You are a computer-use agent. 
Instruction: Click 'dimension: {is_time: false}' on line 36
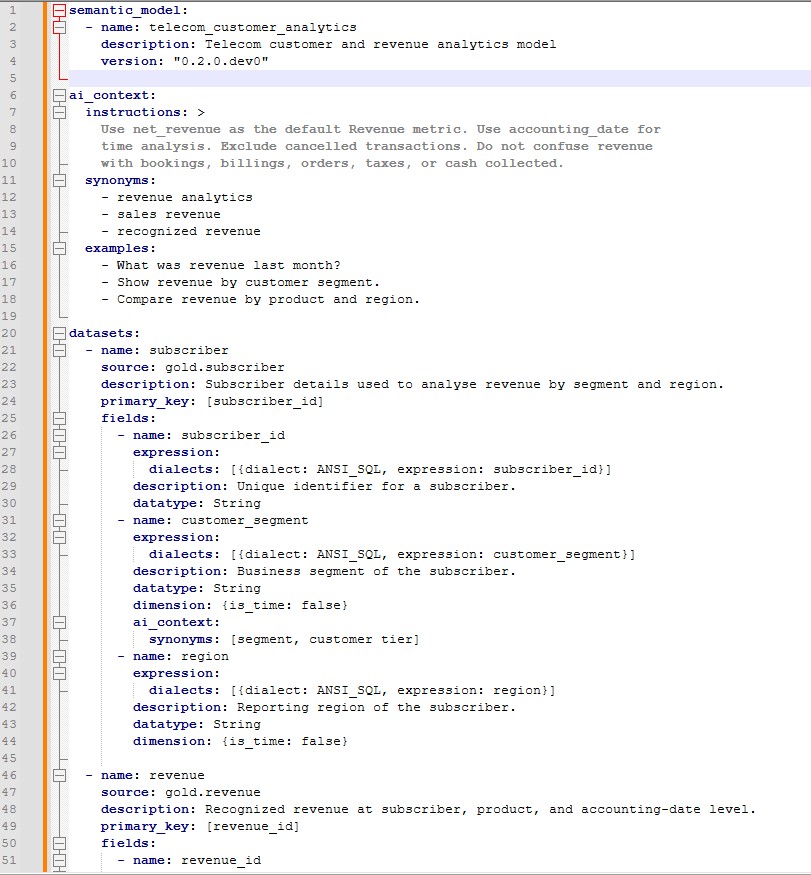coord(241,605)
